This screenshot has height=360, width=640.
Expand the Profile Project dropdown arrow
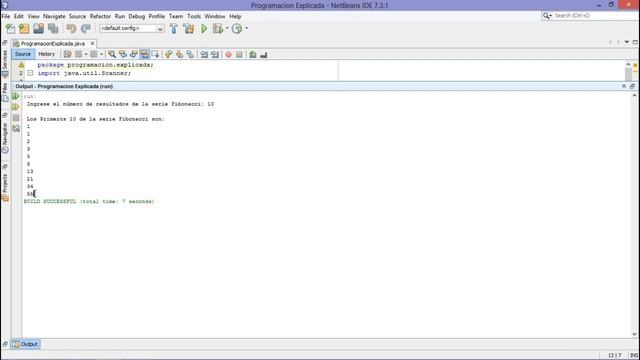click(x=247, y=29)
